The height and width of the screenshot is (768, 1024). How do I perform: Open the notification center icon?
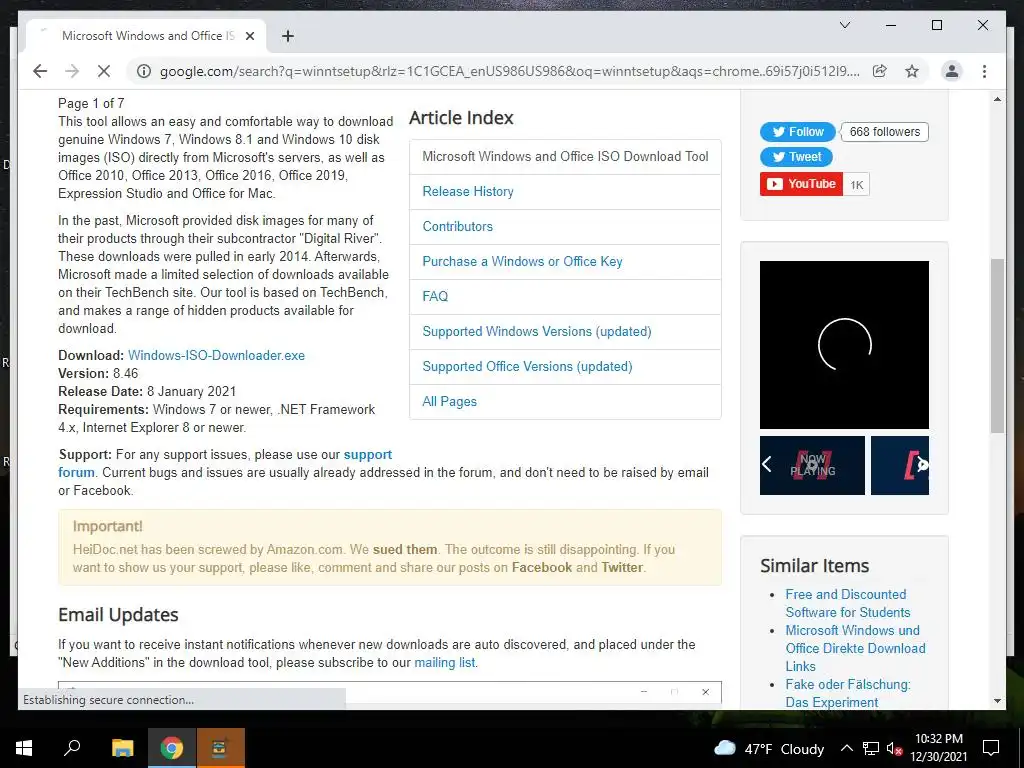click(991, 748)
